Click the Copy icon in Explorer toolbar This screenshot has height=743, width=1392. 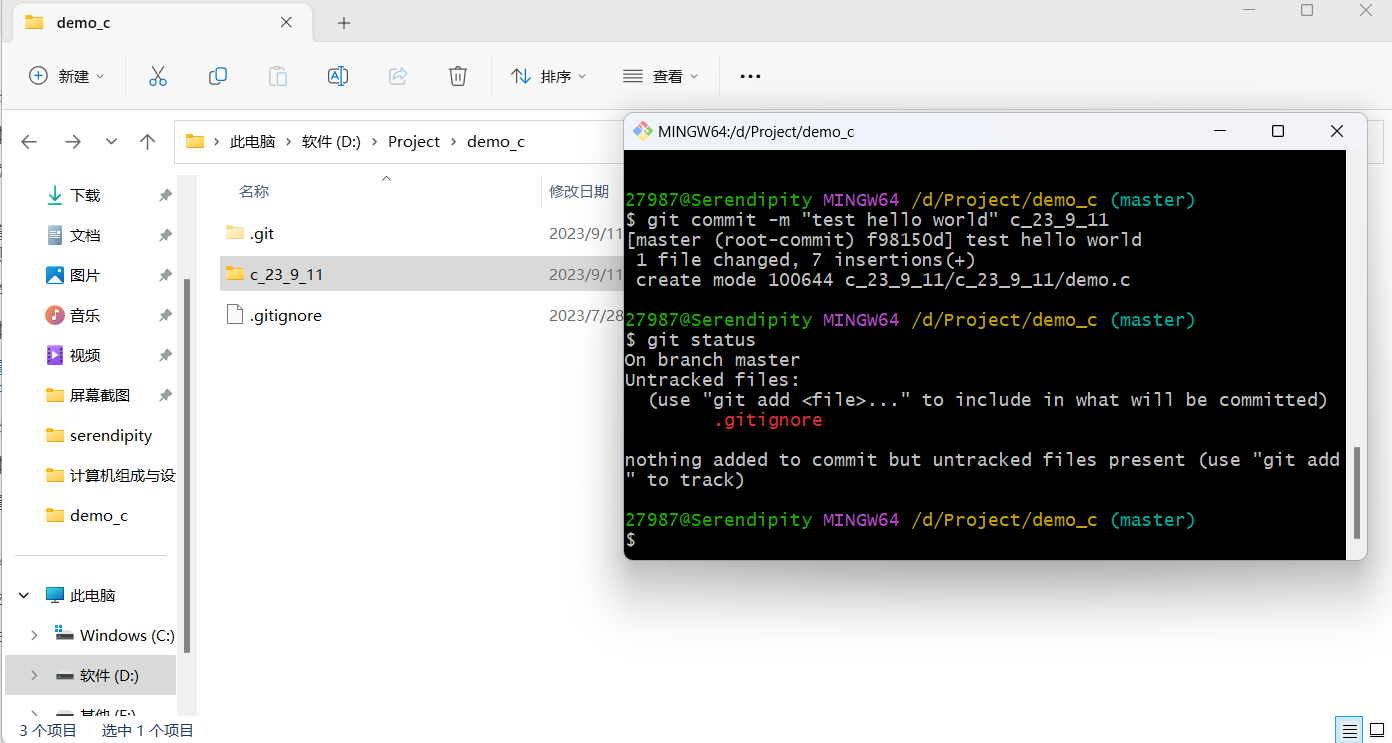217,76
